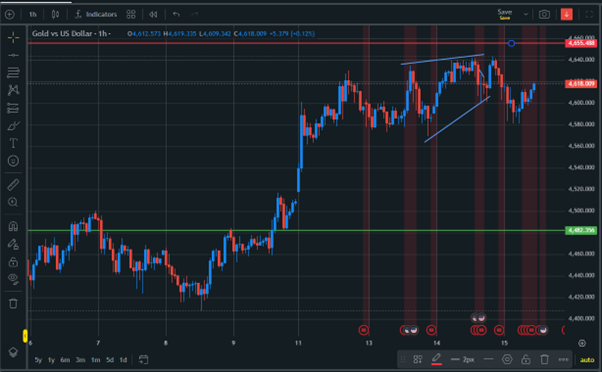Open the economic event marker under 13
Image resolution: width=602 pixels, height=372 pixels.
(x=364, y=330)
